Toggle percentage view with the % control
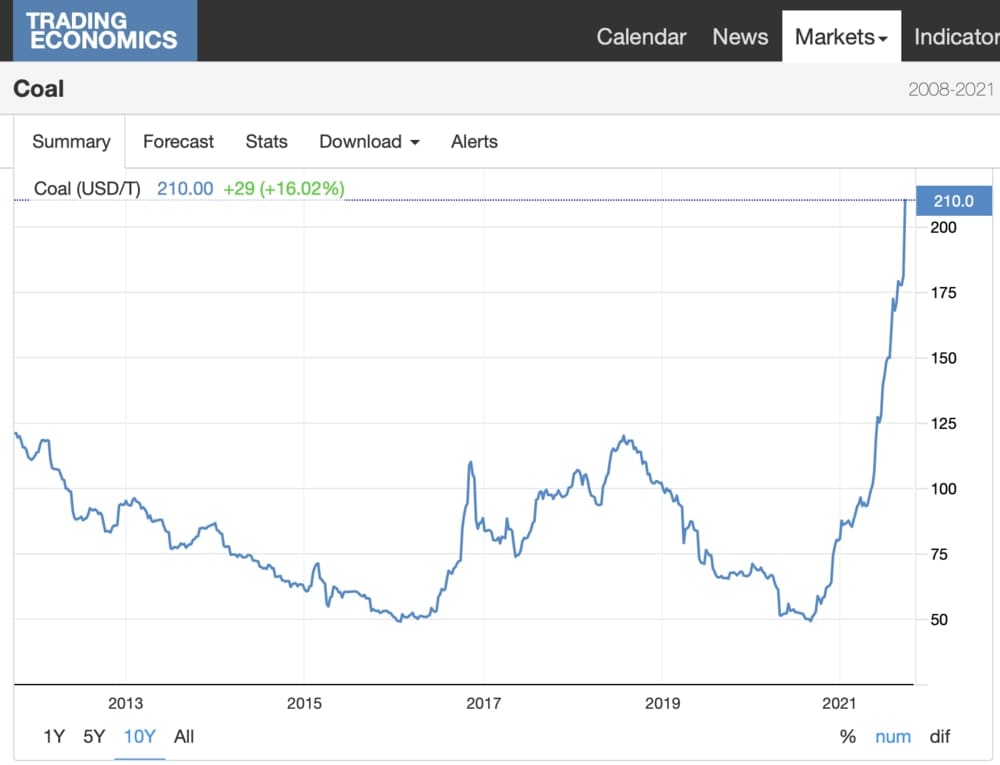 (x=847, y=736)
